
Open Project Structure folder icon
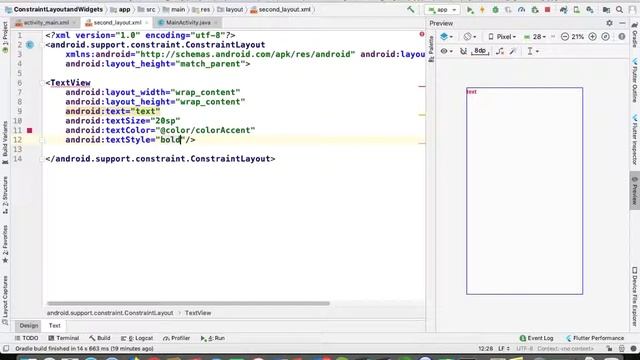[606, 10]
